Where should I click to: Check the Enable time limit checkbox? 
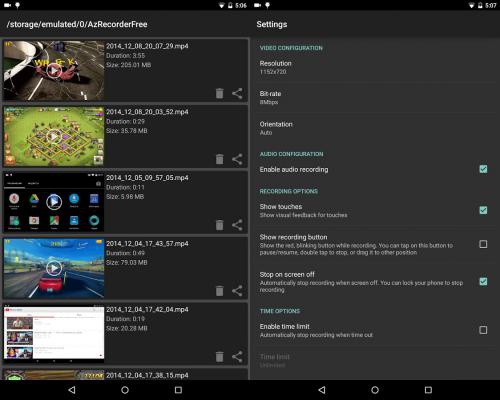[483, 330]
